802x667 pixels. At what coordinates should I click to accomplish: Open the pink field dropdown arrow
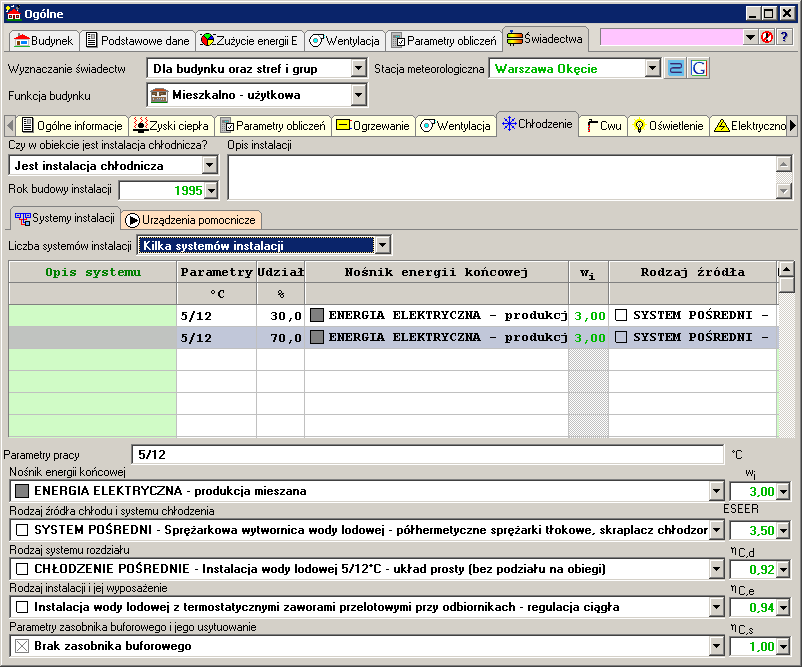pos(750,37)
